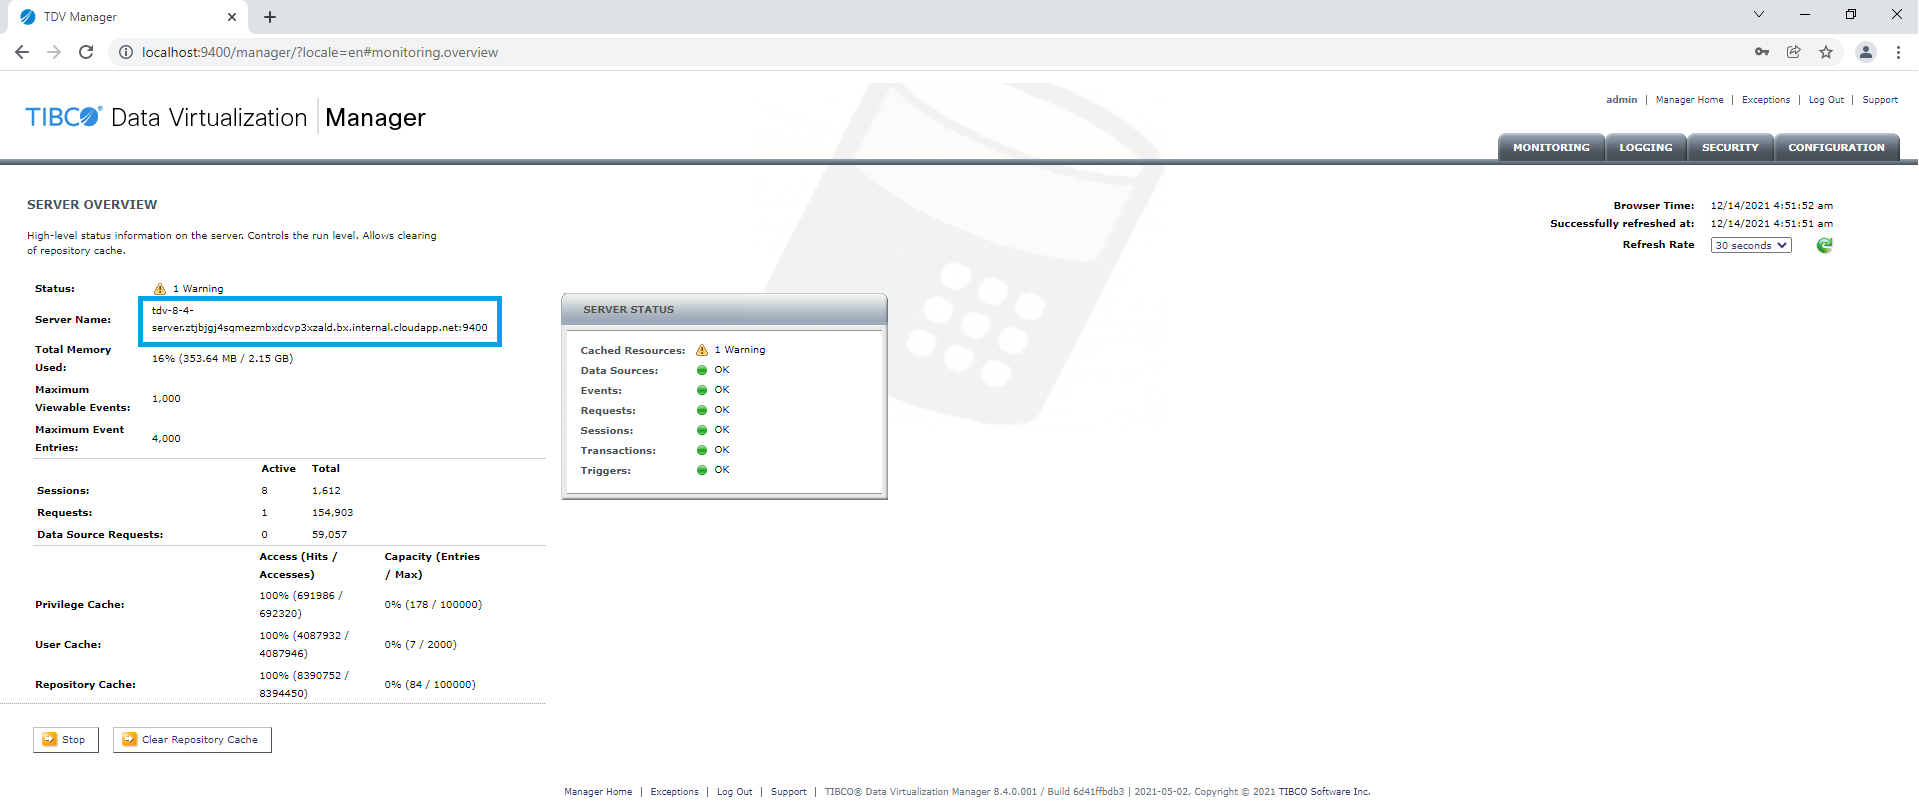Viewport: 1919px width, 805px height.
Task: Click the site information icon beside URL
Action: pos(126,52)
